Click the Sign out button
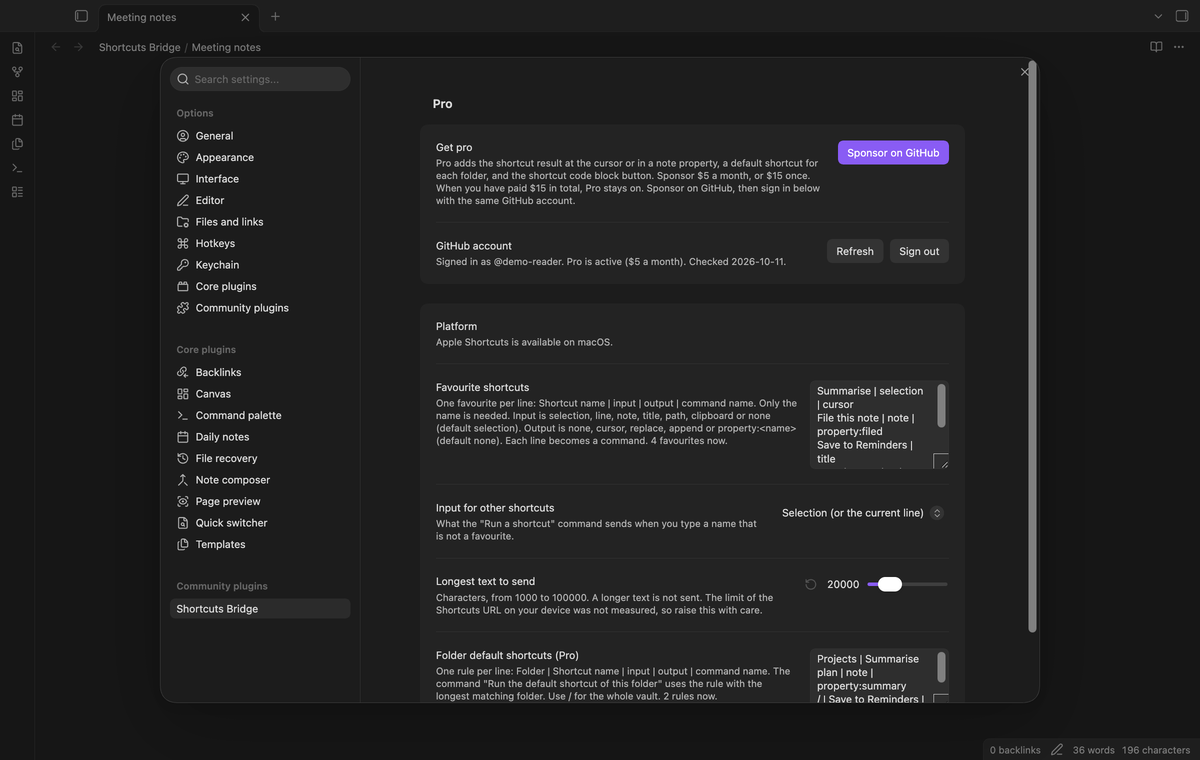 [x=919, y=251]
